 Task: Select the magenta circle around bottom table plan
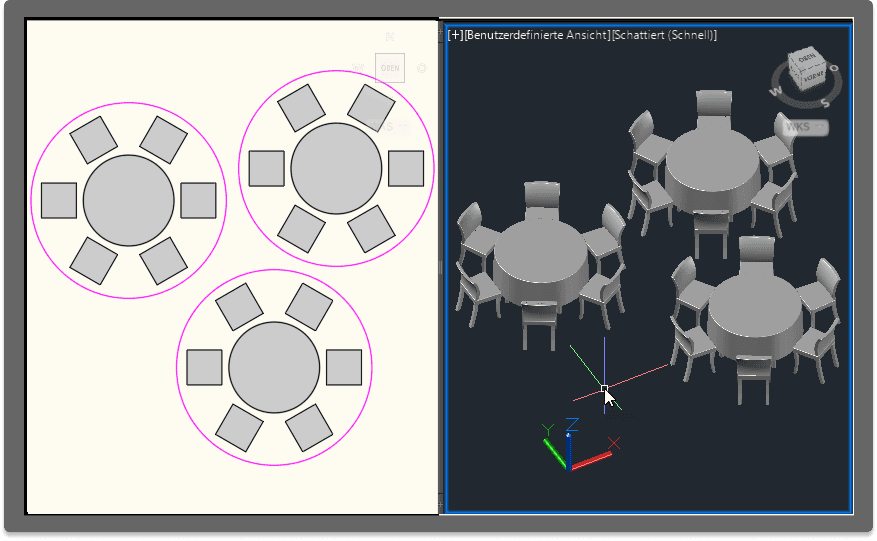pyautogui.click(x=178, y=367)
